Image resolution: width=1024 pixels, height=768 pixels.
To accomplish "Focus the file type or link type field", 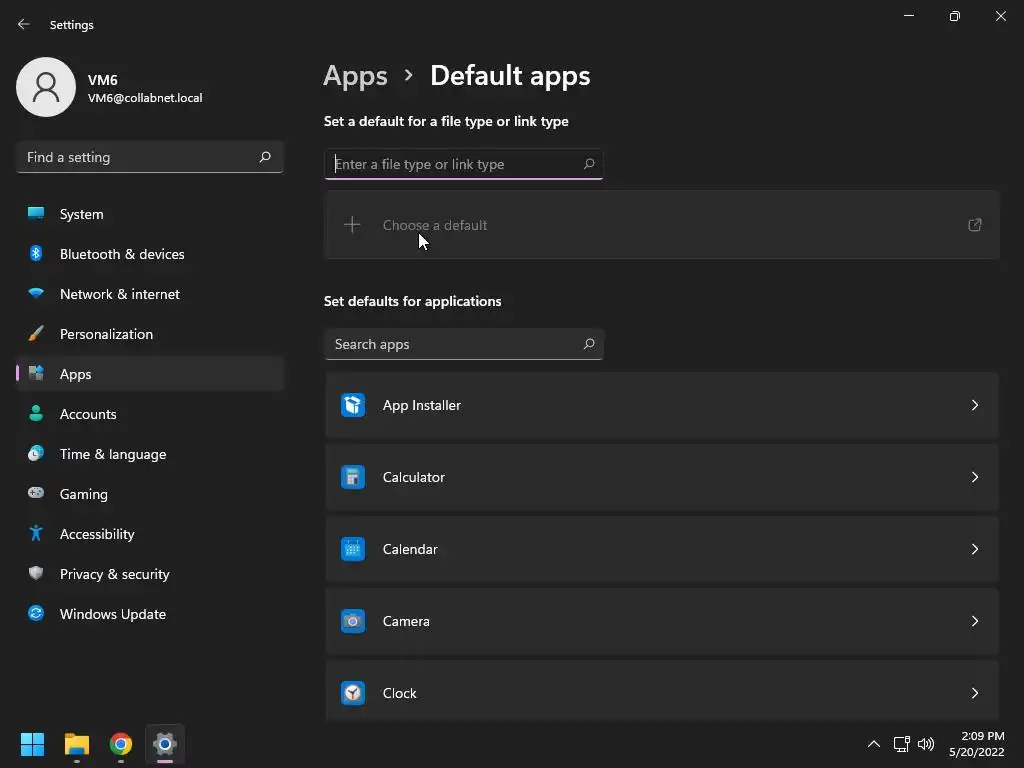I will [x=455, y=164].
